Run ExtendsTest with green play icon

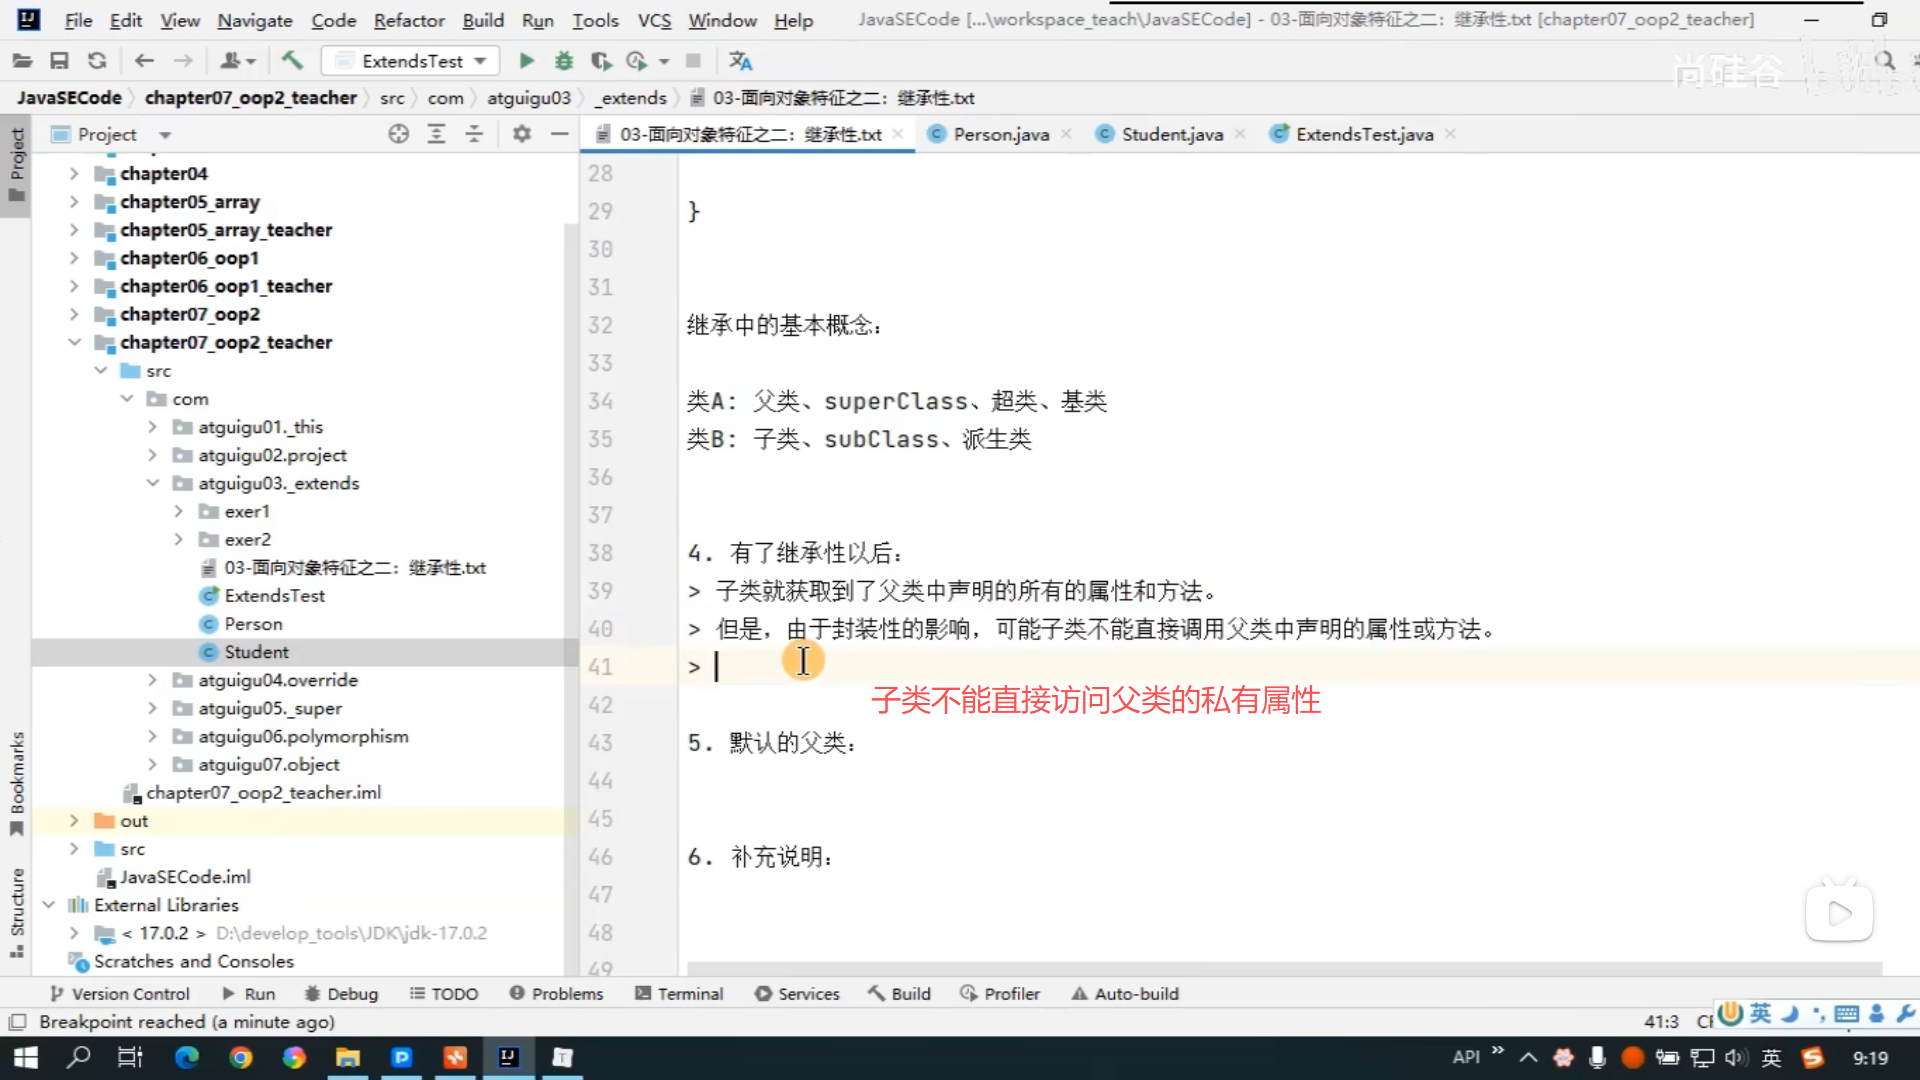point(526,61)
